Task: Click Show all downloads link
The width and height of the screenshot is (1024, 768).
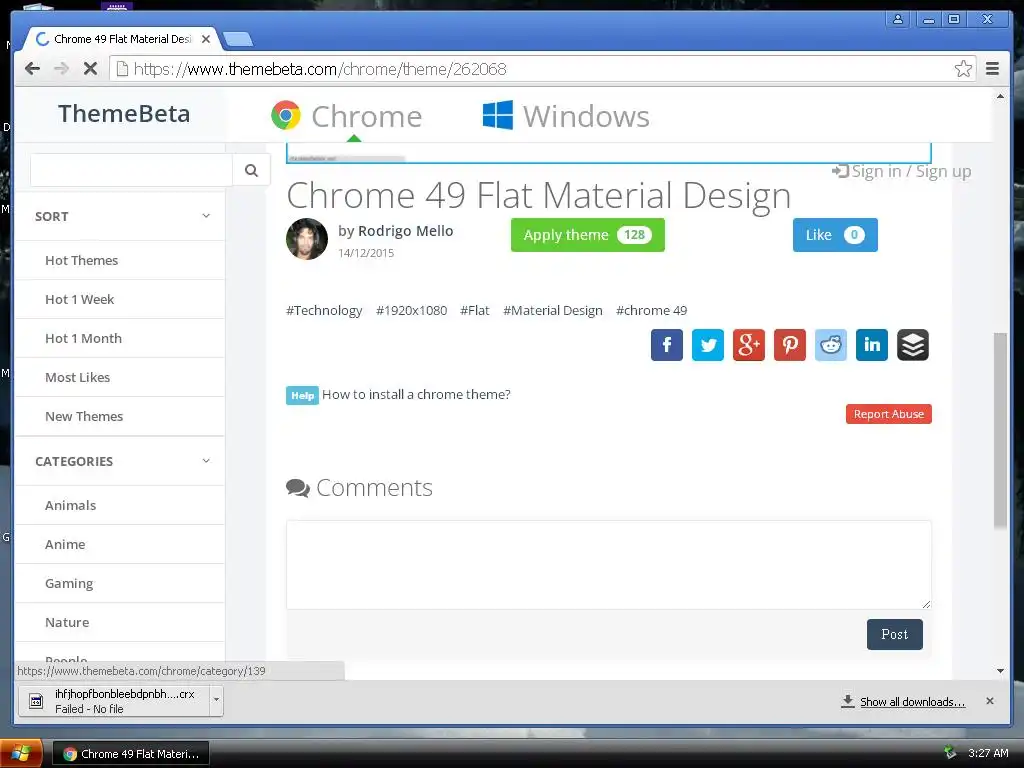Action: click(912, 702)
